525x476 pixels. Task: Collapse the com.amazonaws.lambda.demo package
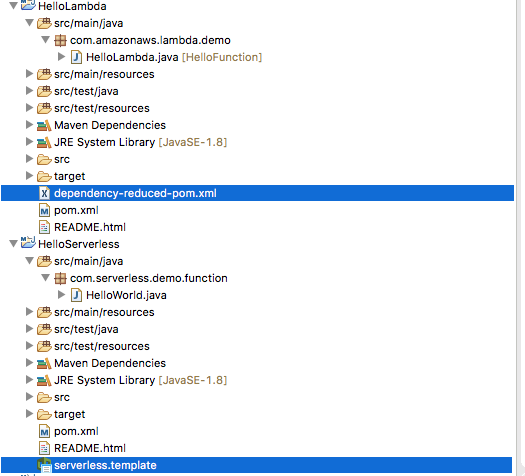click(x=46, y=40)
